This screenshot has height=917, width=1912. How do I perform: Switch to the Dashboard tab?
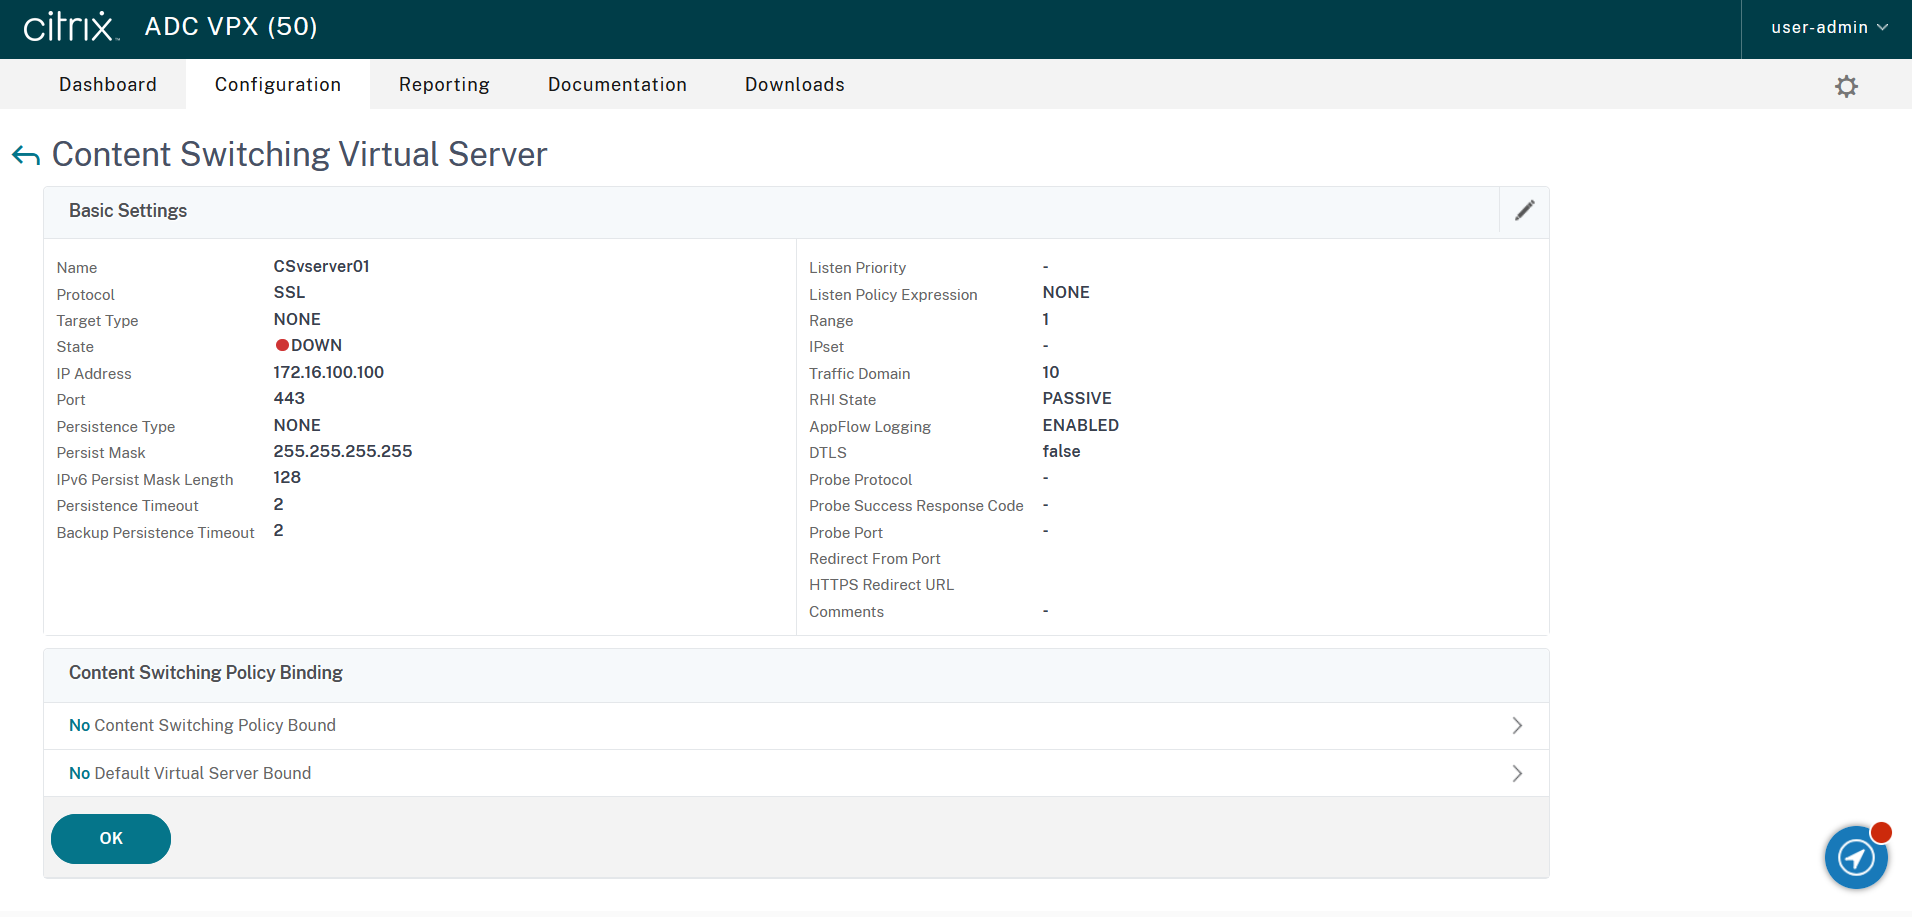108,85
